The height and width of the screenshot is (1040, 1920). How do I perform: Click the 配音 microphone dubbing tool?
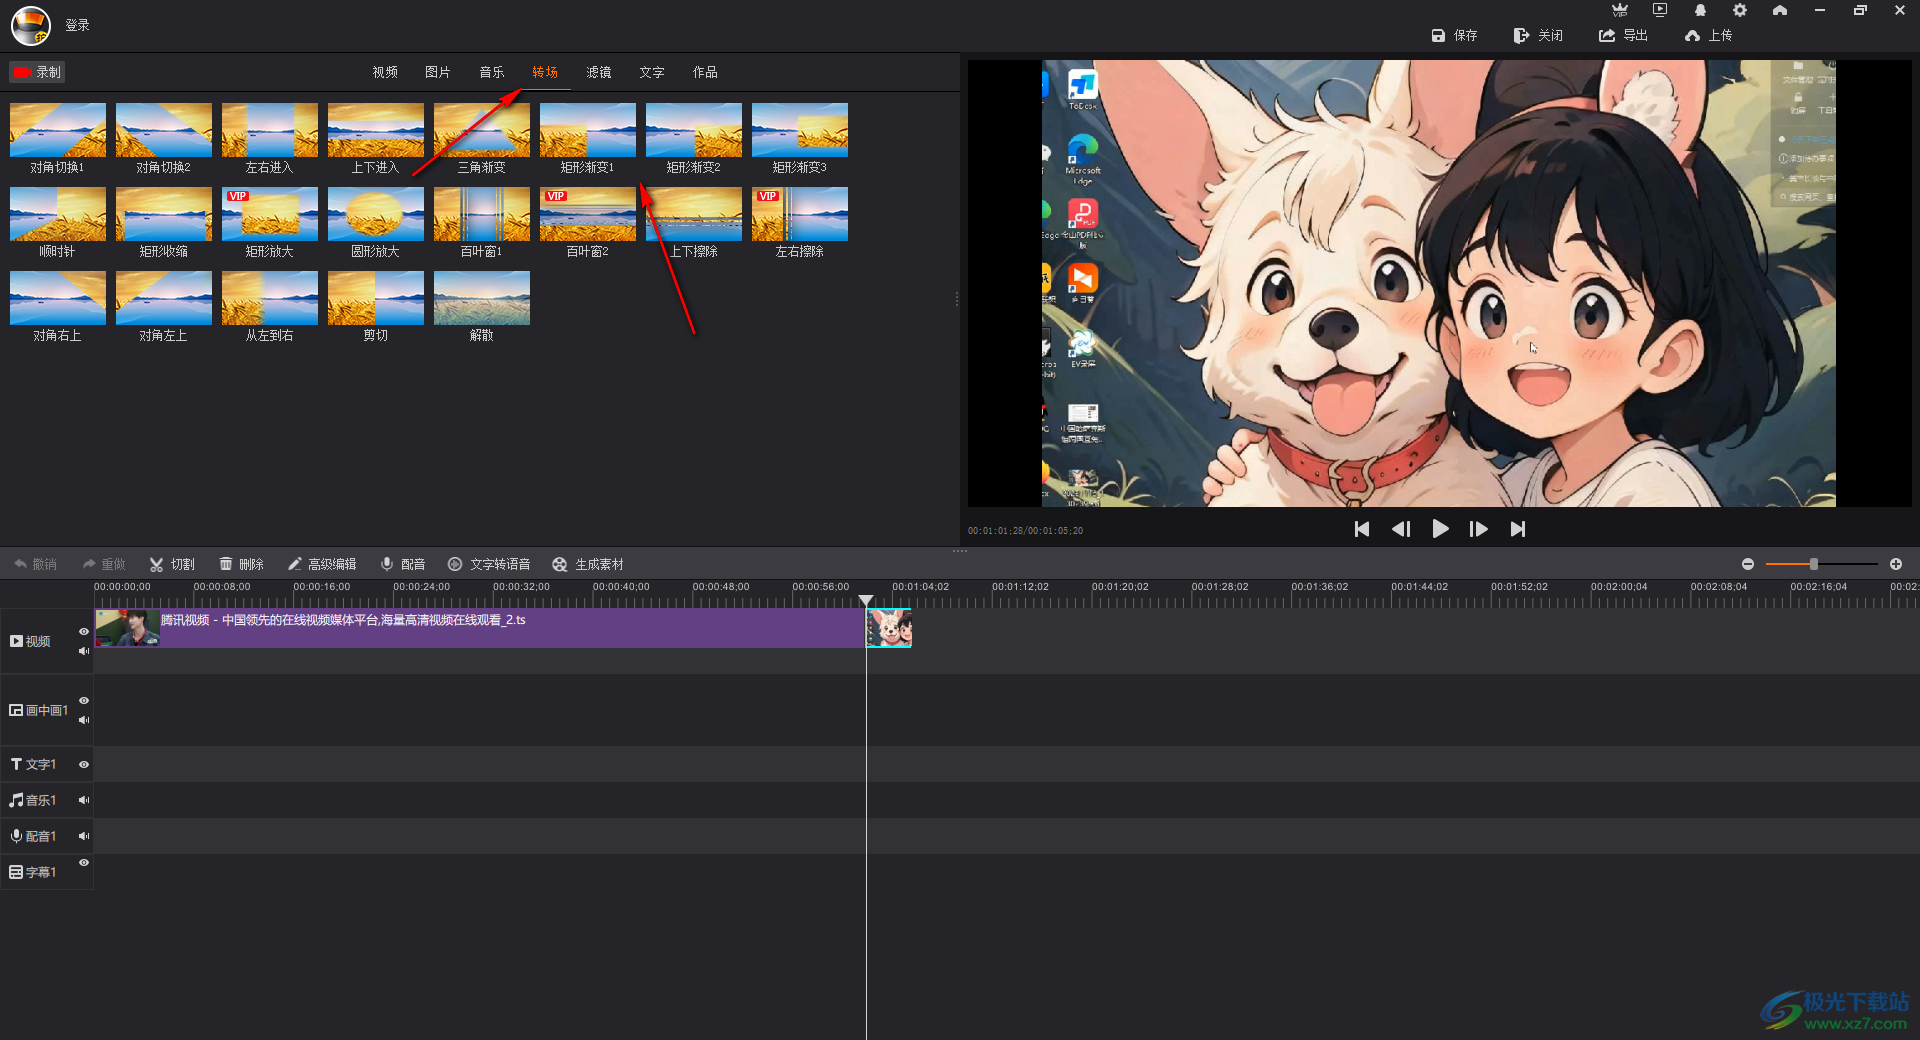tap(403, 564)
